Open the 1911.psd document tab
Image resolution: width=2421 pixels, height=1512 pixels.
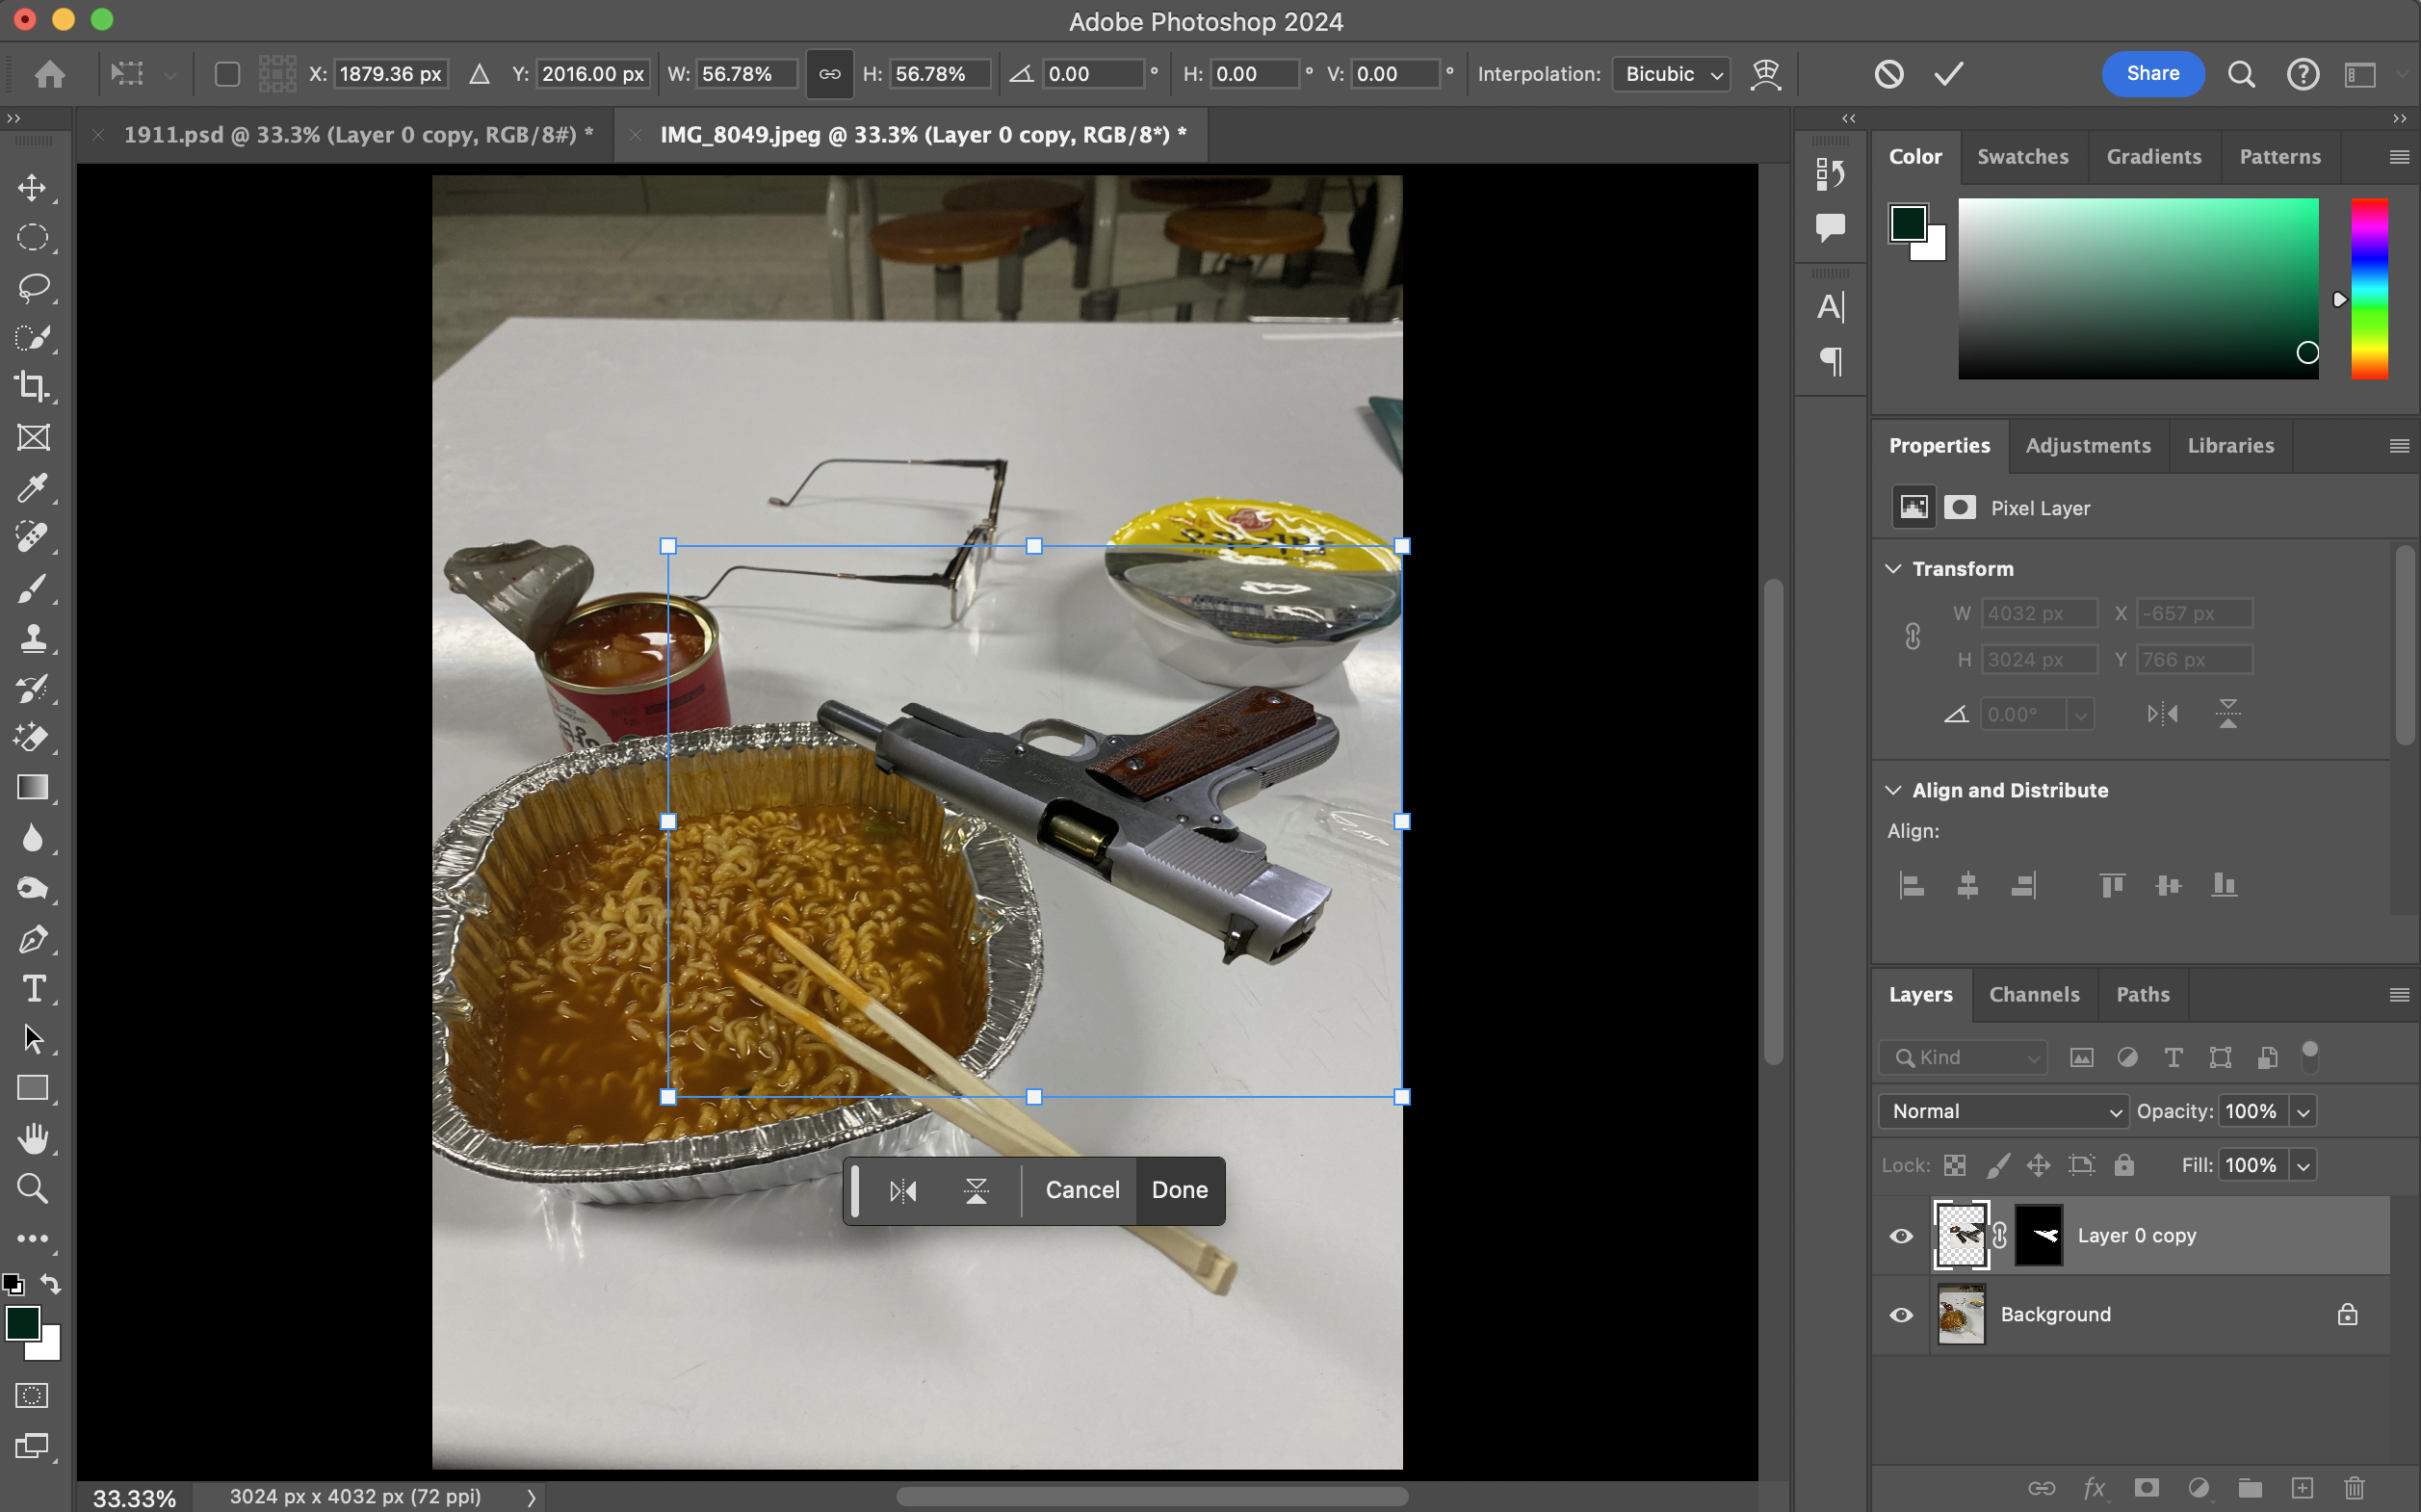tap(358, 135)
